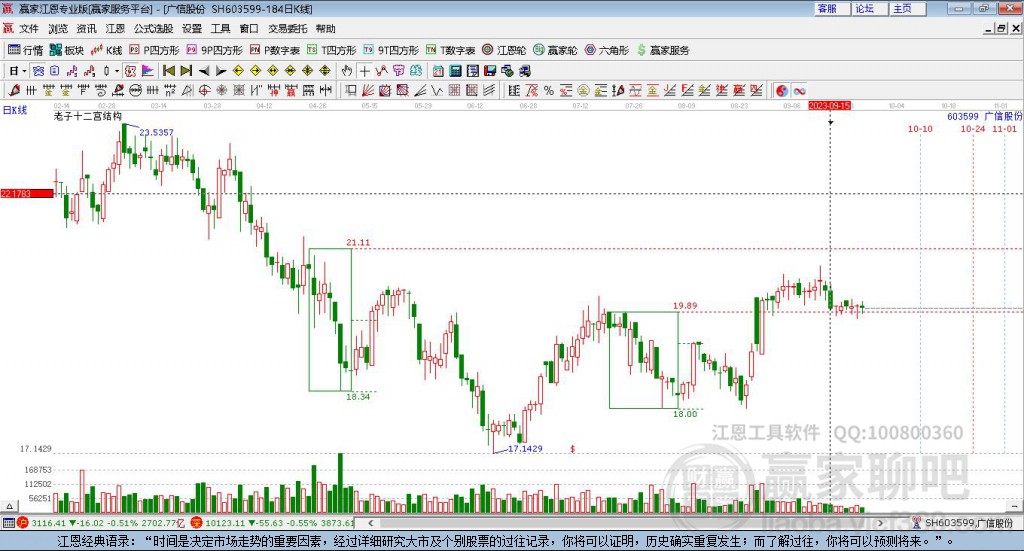Click the red 22.1783 price label
Screen dimensions: 1024x551
coord(27,193)
